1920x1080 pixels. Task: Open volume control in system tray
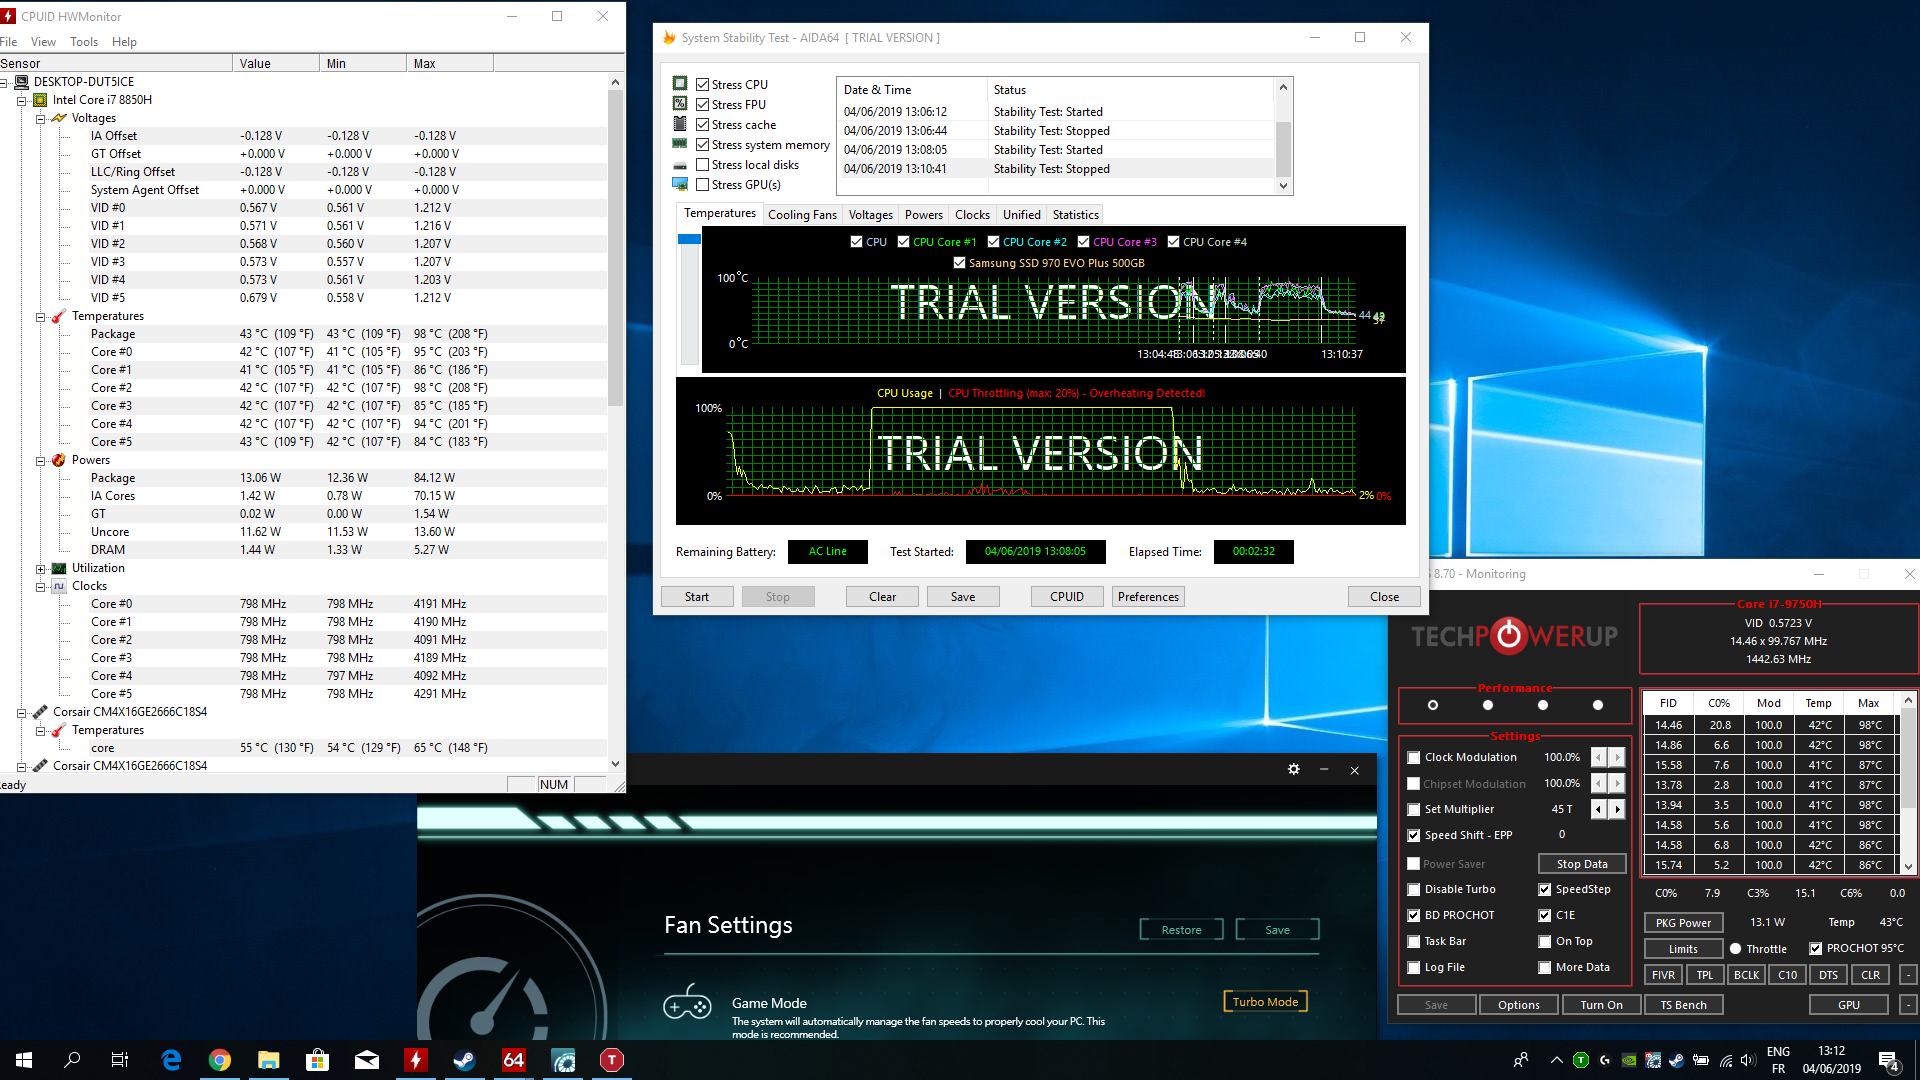point(1747,1060)
